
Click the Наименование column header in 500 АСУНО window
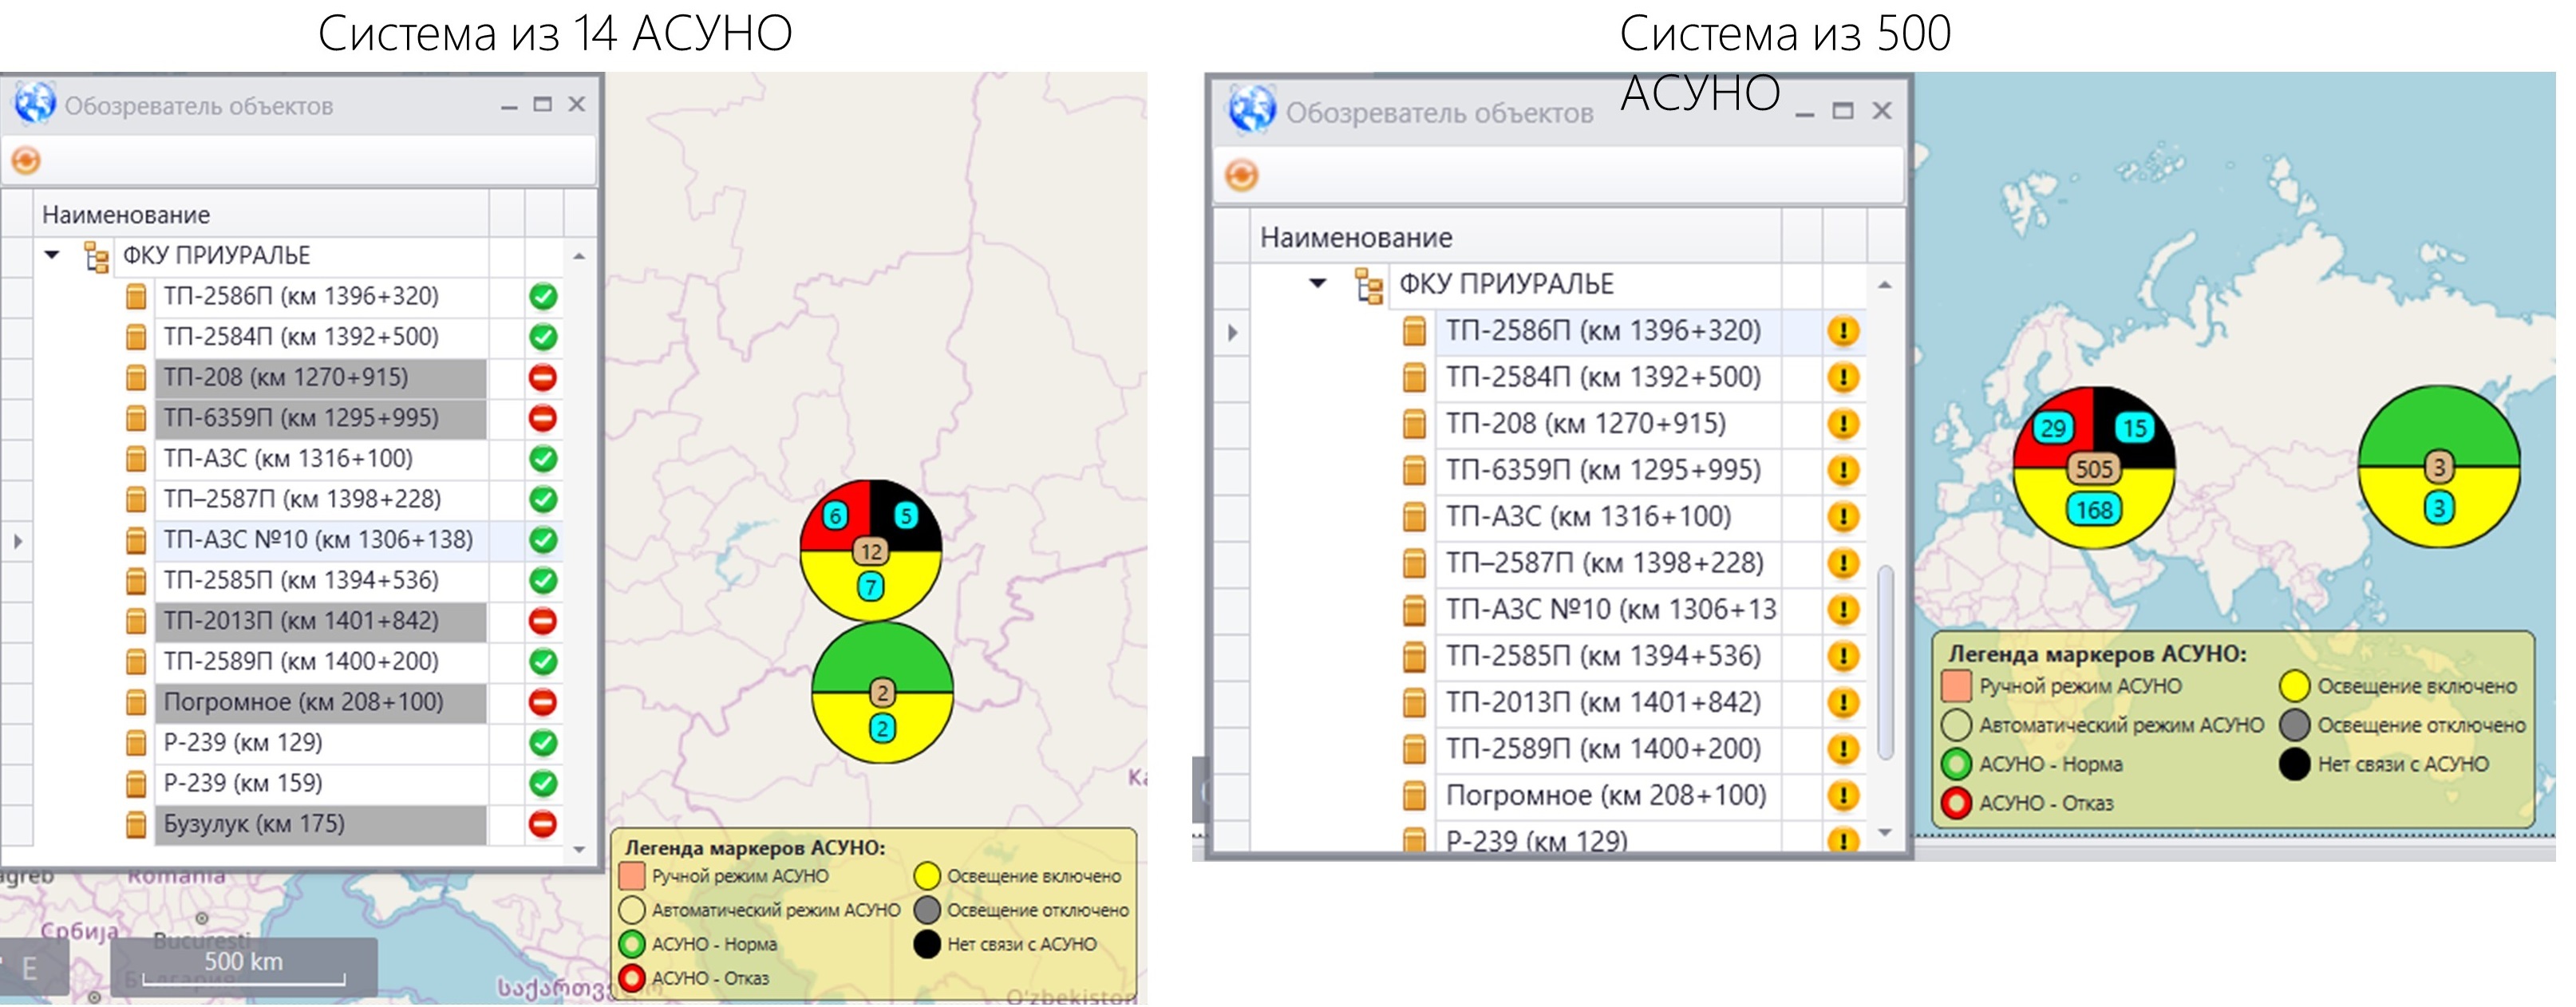(1516, 237)
